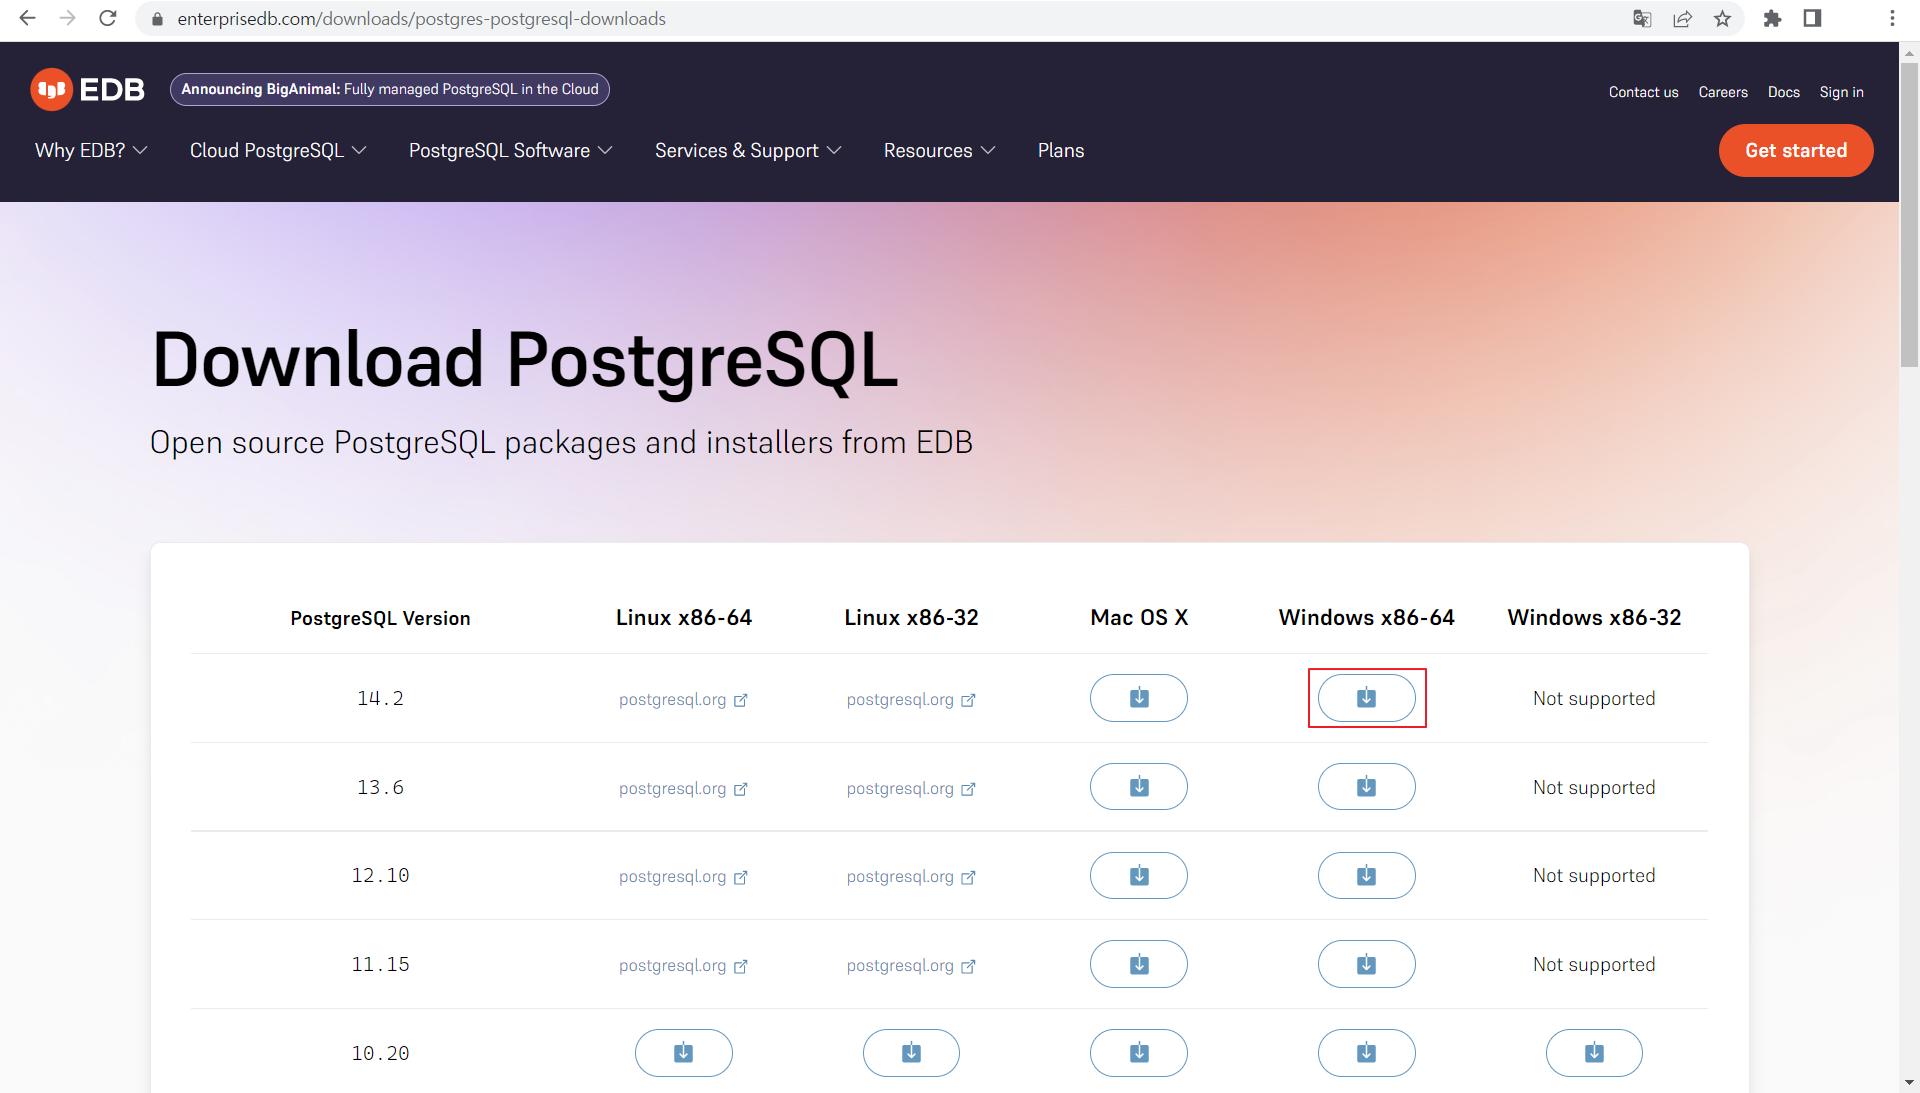Download PostgreSQL 13.6 for Windows x86-64

tap(1366, 787)
